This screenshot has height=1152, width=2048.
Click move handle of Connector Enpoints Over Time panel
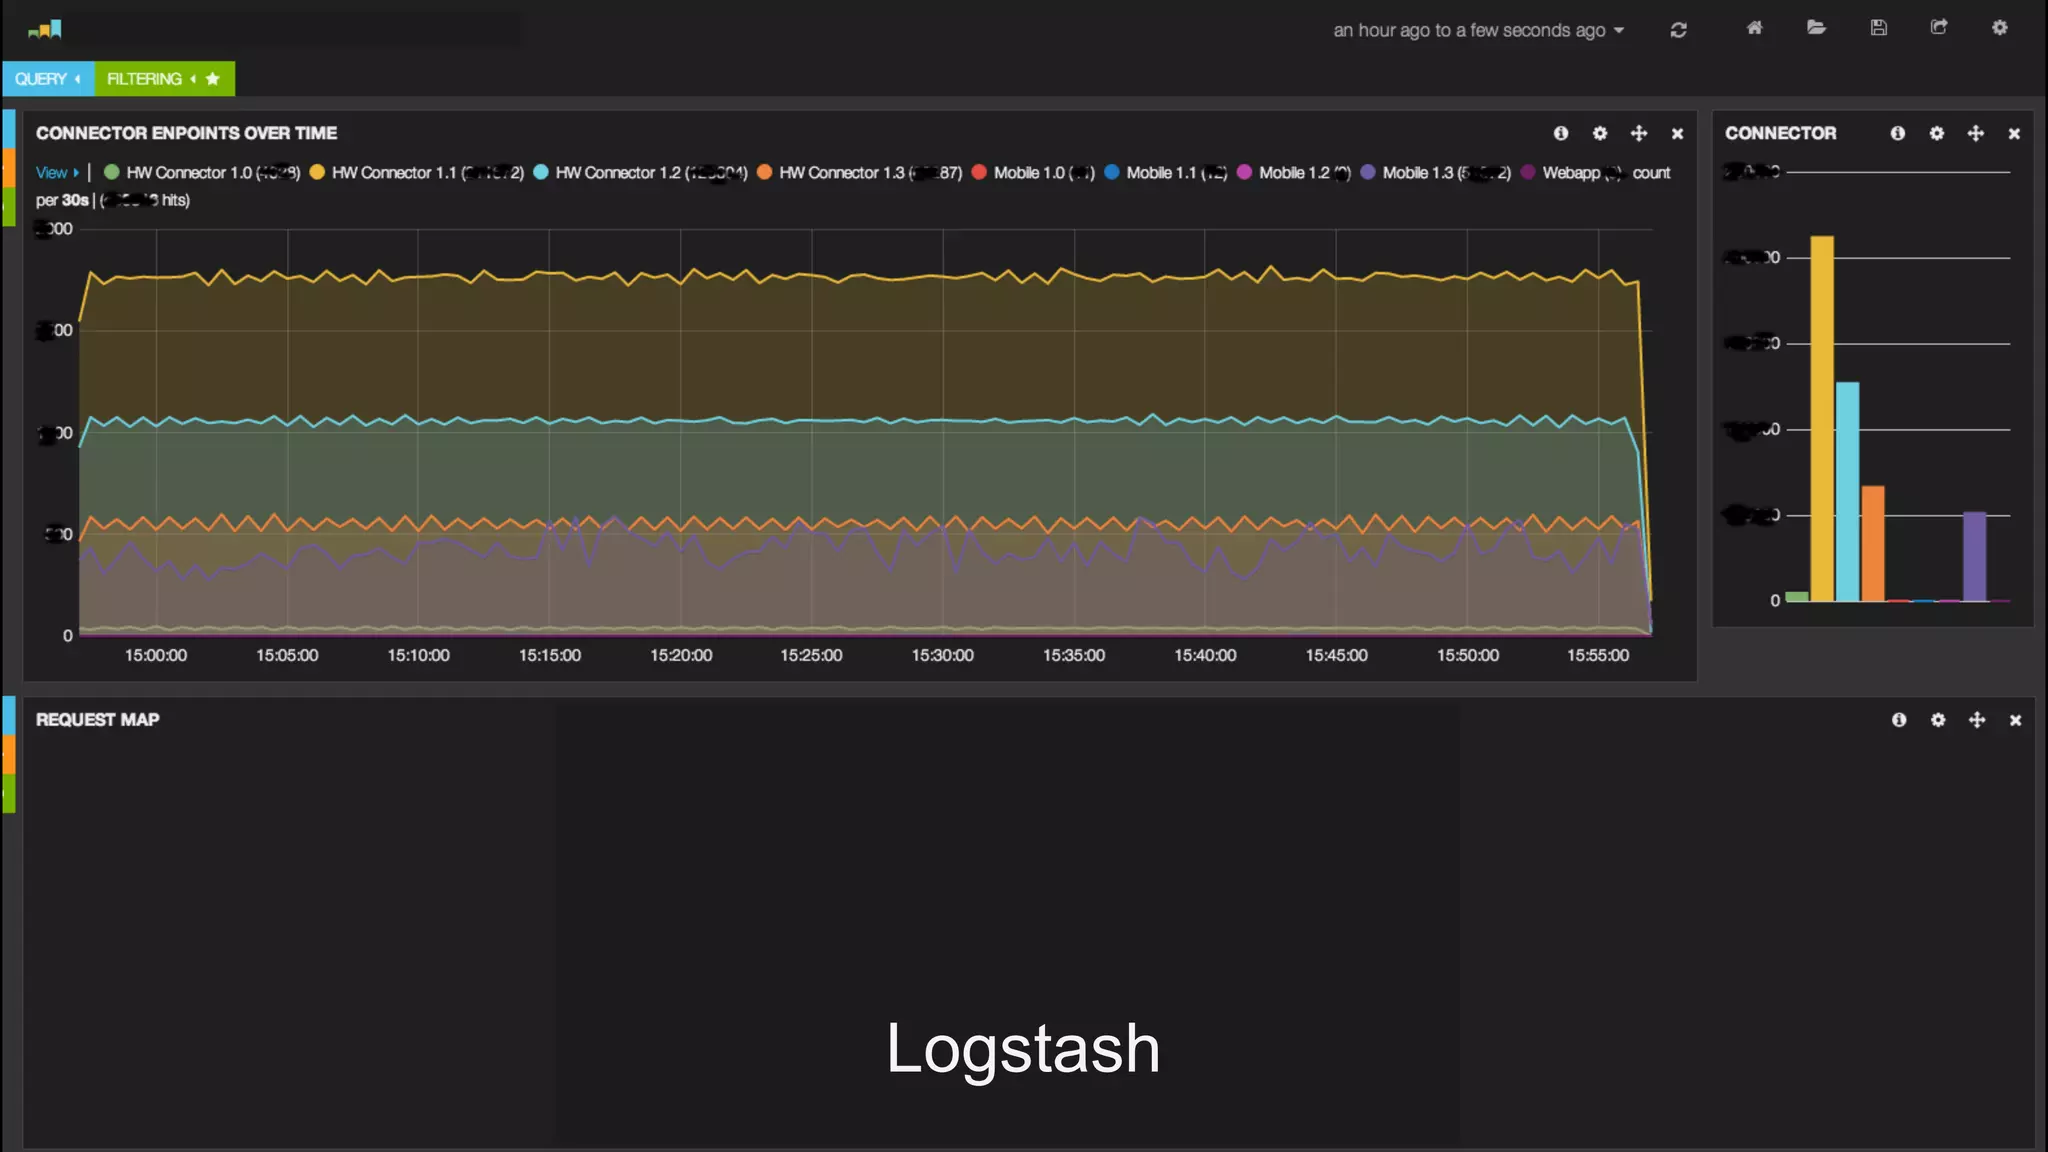[x=1639, y=133]
